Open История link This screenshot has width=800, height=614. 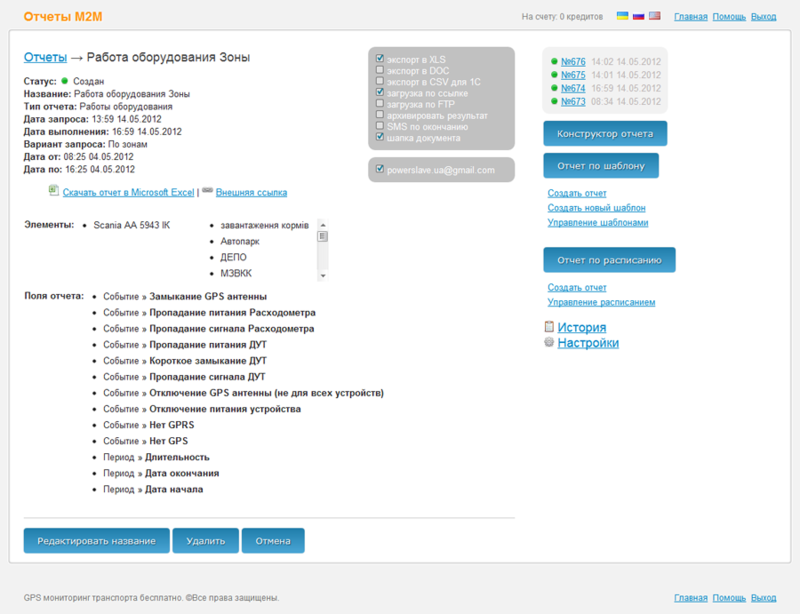click(582, 327)
